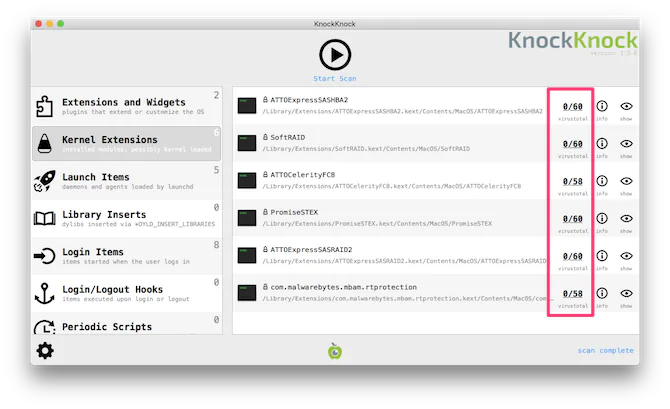670x409 pixels.
Task: Show info for ATTOCelerityFC8
Action: (602, 181)
